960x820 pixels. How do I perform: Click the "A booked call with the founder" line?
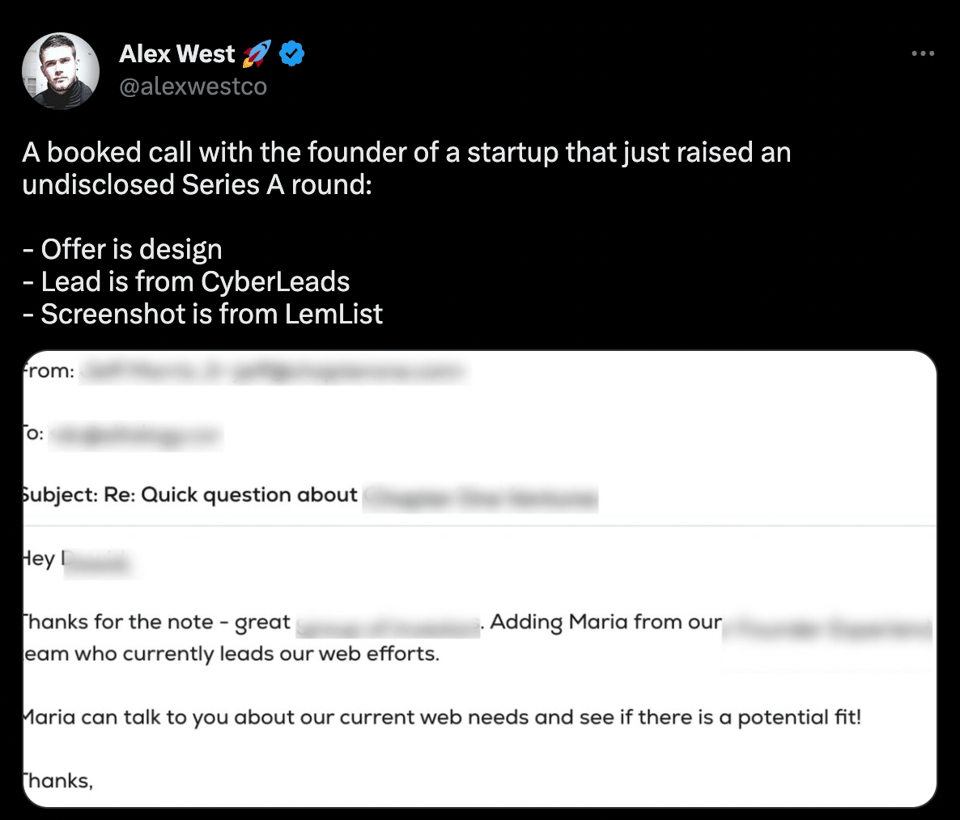406,153
